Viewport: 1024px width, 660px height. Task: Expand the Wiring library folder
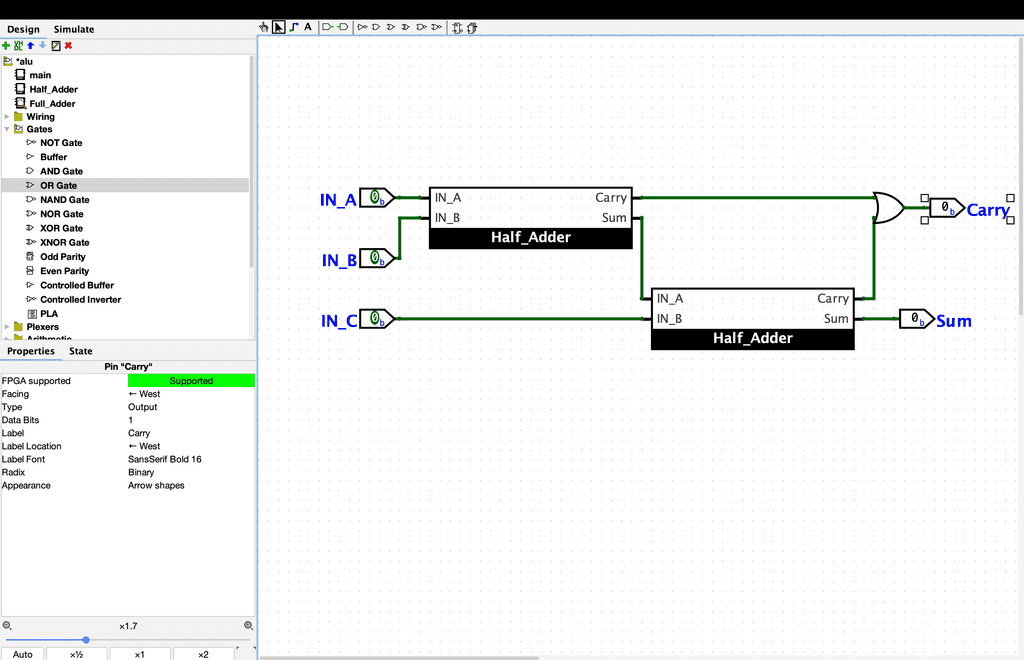pyautogui.click(x=7, y=117)
